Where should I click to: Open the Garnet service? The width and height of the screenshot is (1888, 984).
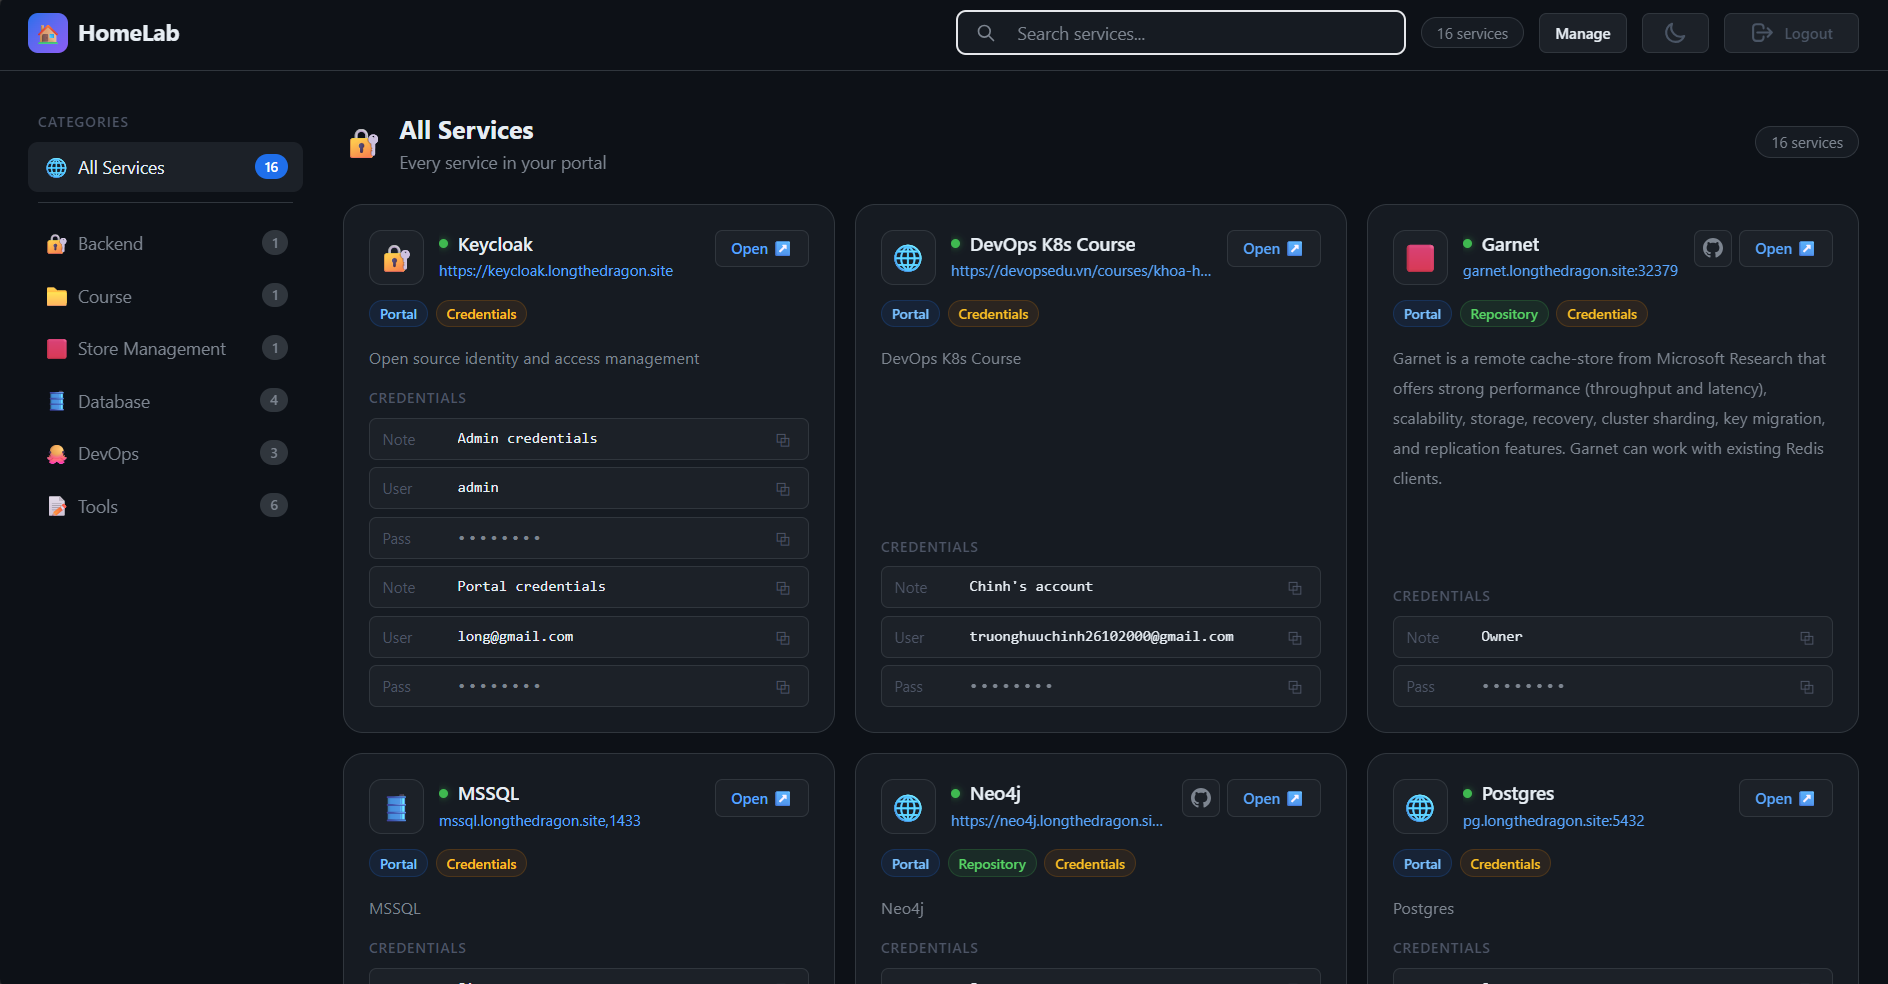1785,249
